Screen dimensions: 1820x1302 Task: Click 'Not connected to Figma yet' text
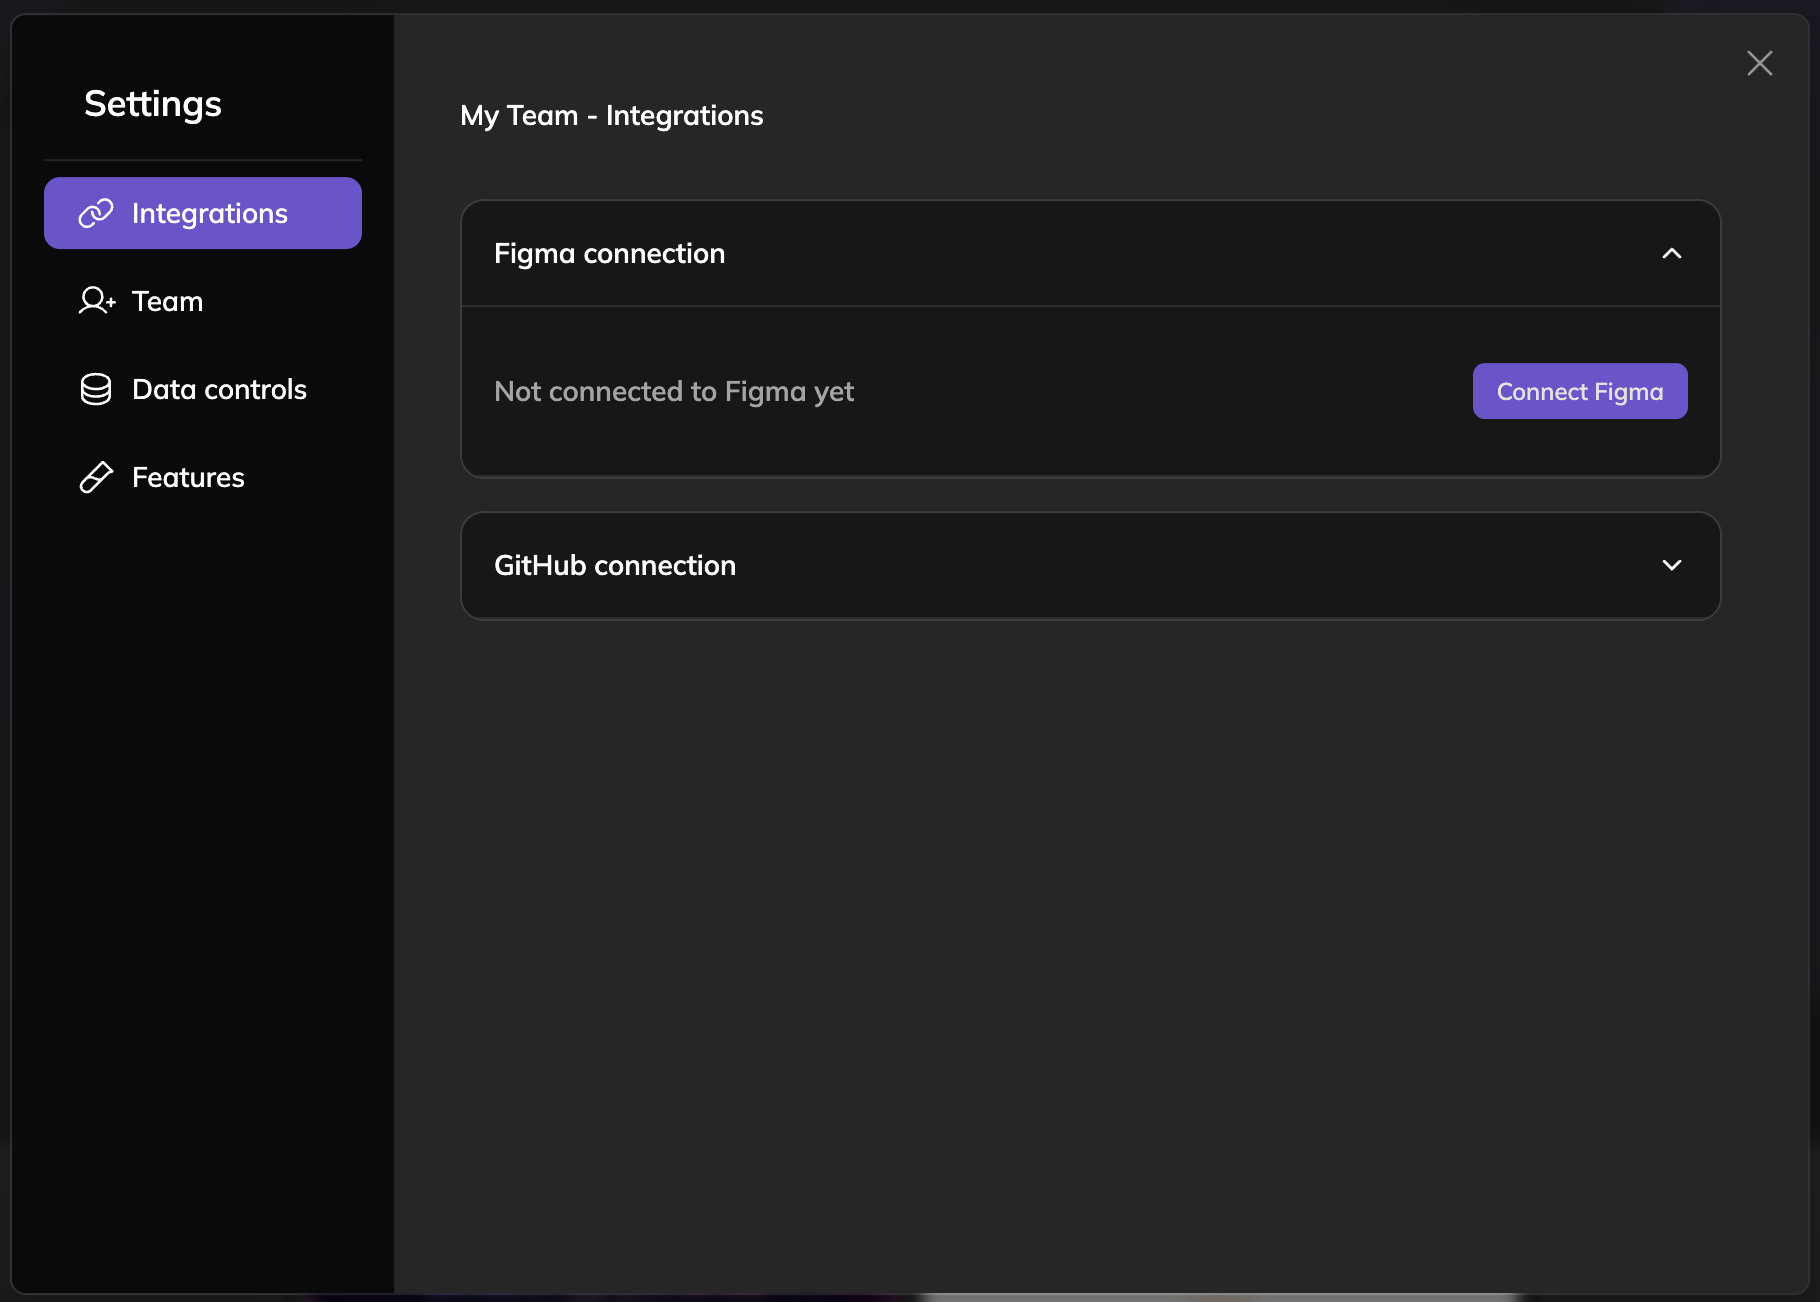tap(674, 391)
